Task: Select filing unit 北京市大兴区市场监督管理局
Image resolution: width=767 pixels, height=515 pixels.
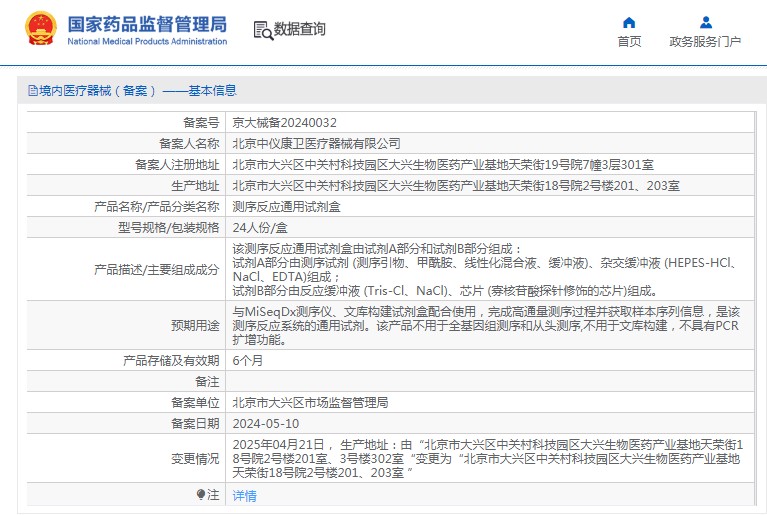Action: pos(310,403)
